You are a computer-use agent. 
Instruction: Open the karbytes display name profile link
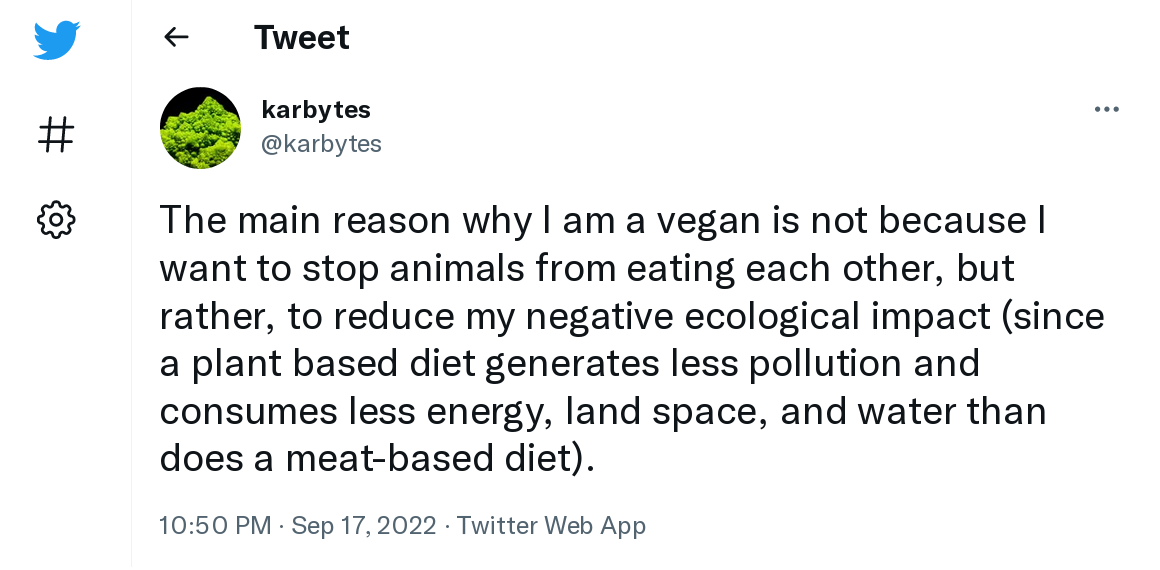(315, 109)
